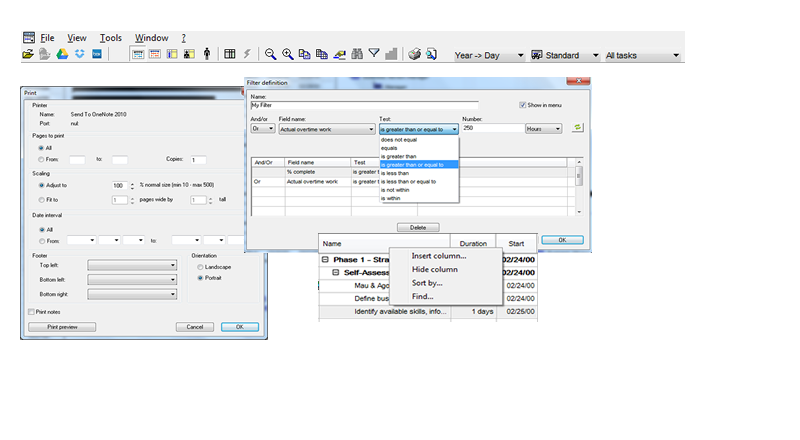The image size is (800, 440).
Task: Click the print preview magnifier icon
Action: click(432, 54)
